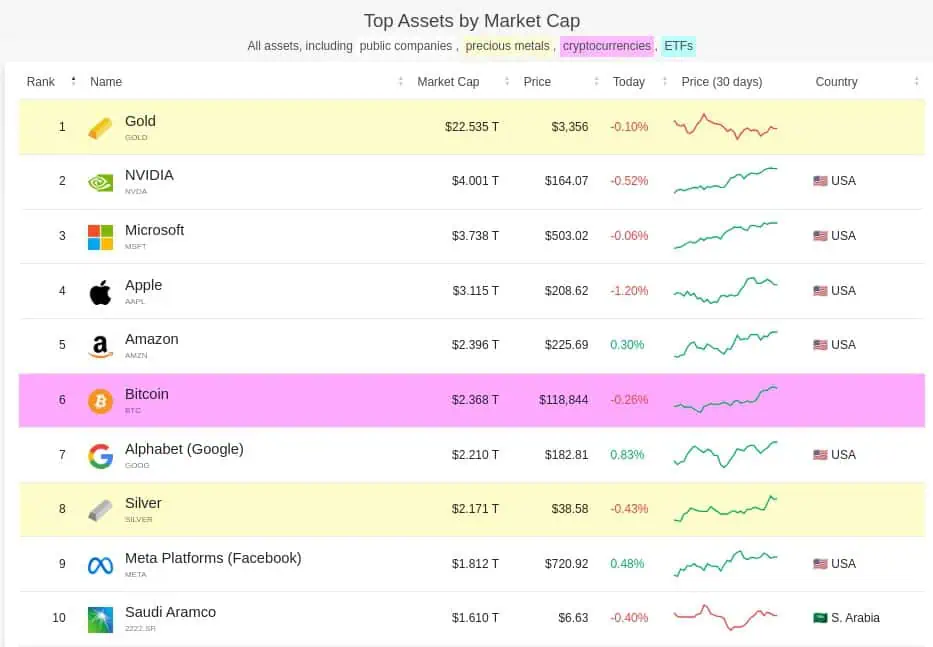Click Saudi Aramco's 30-day price chart
933x647 pixels.
tap(725, 617)
